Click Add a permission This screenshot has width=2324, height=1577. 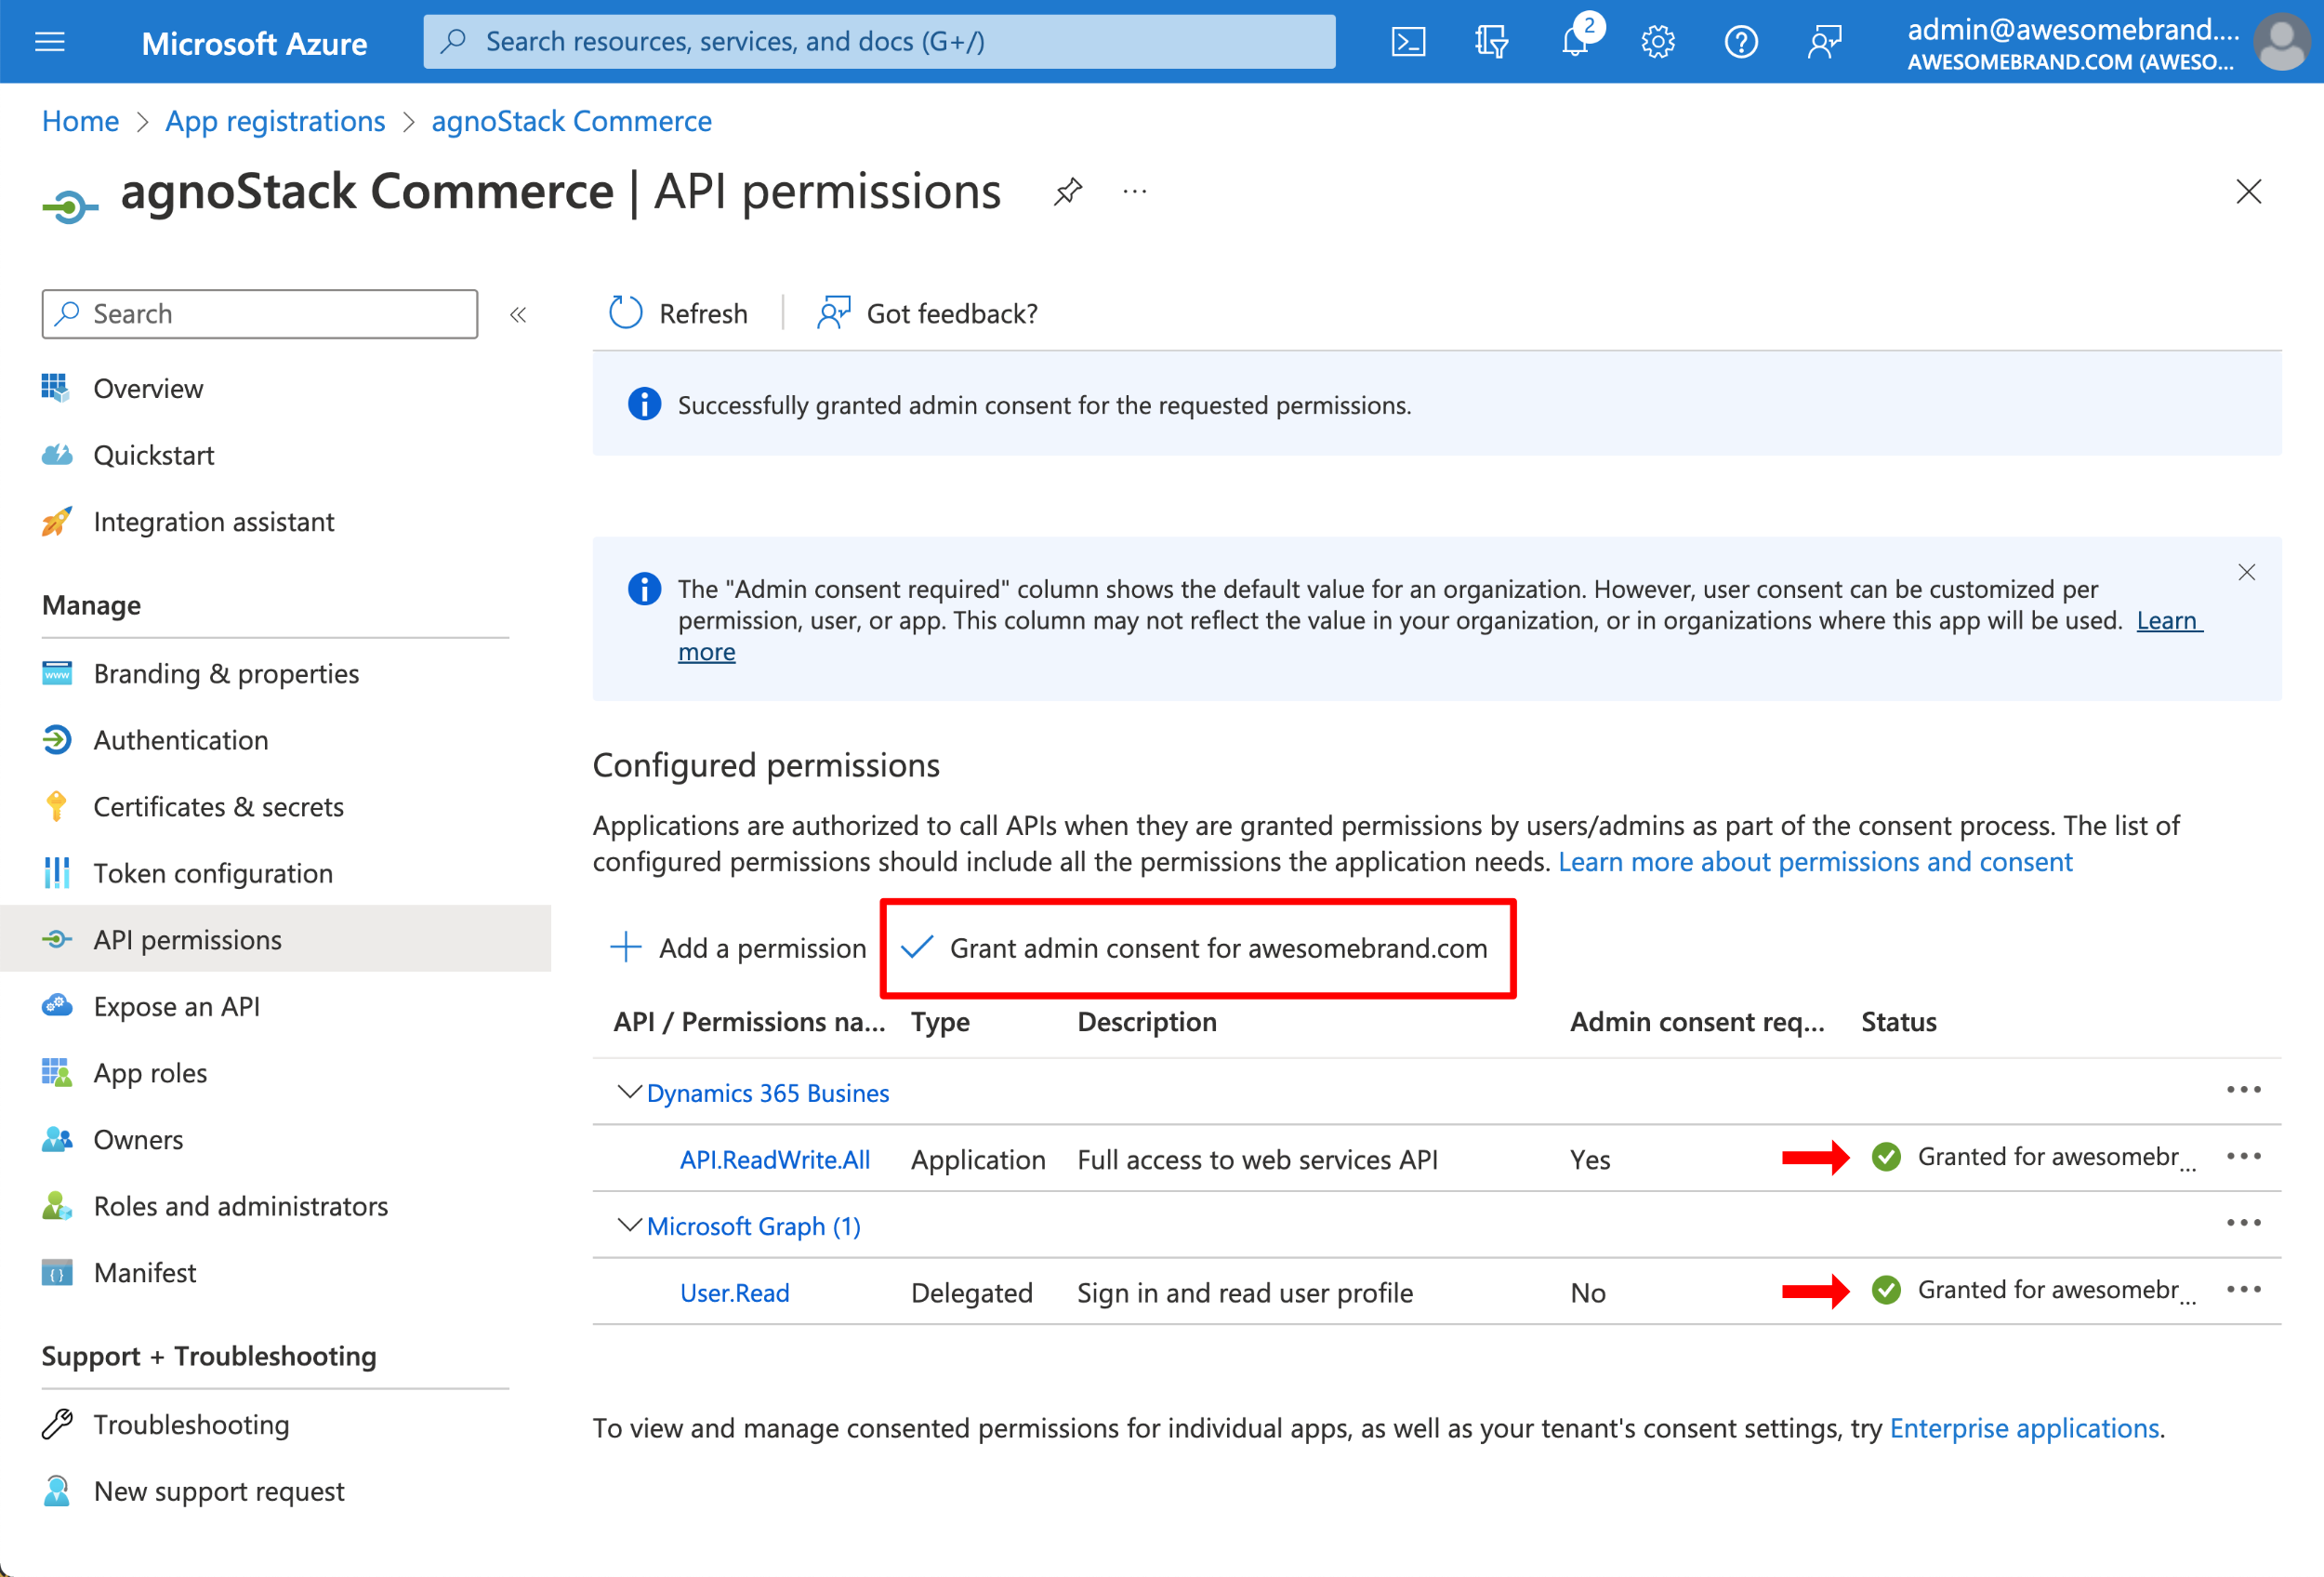coord(738,948)
